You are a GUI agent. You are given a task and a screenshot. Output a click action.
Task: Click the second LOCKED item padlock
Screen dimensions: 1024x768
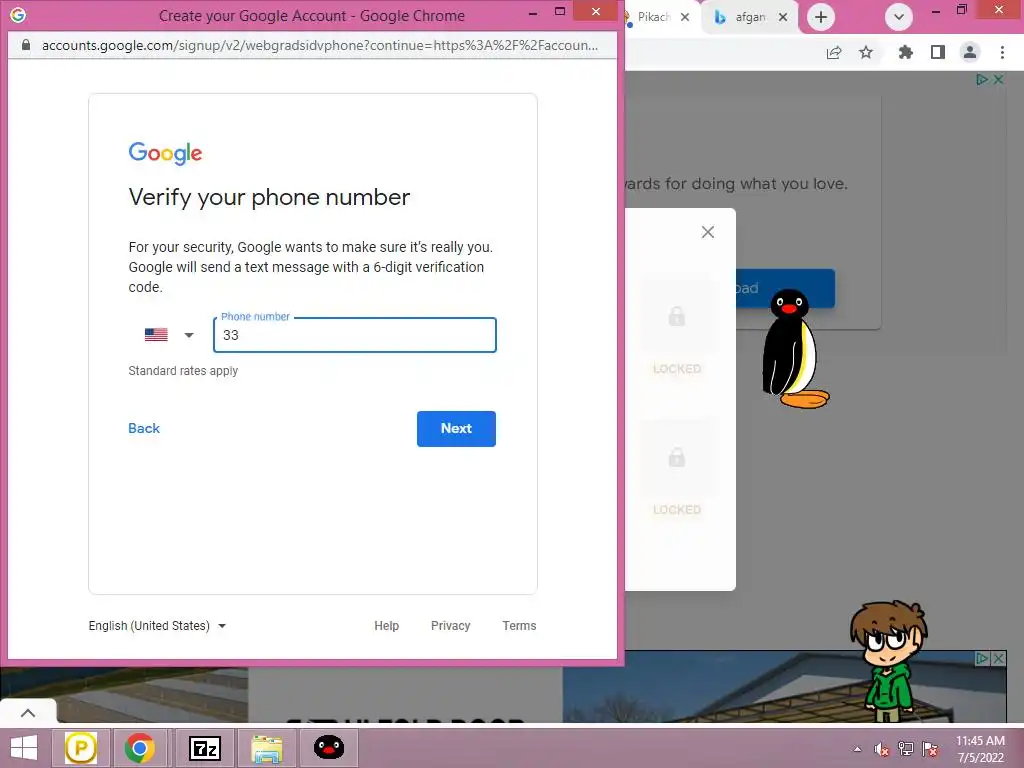(x=677, y=458)
